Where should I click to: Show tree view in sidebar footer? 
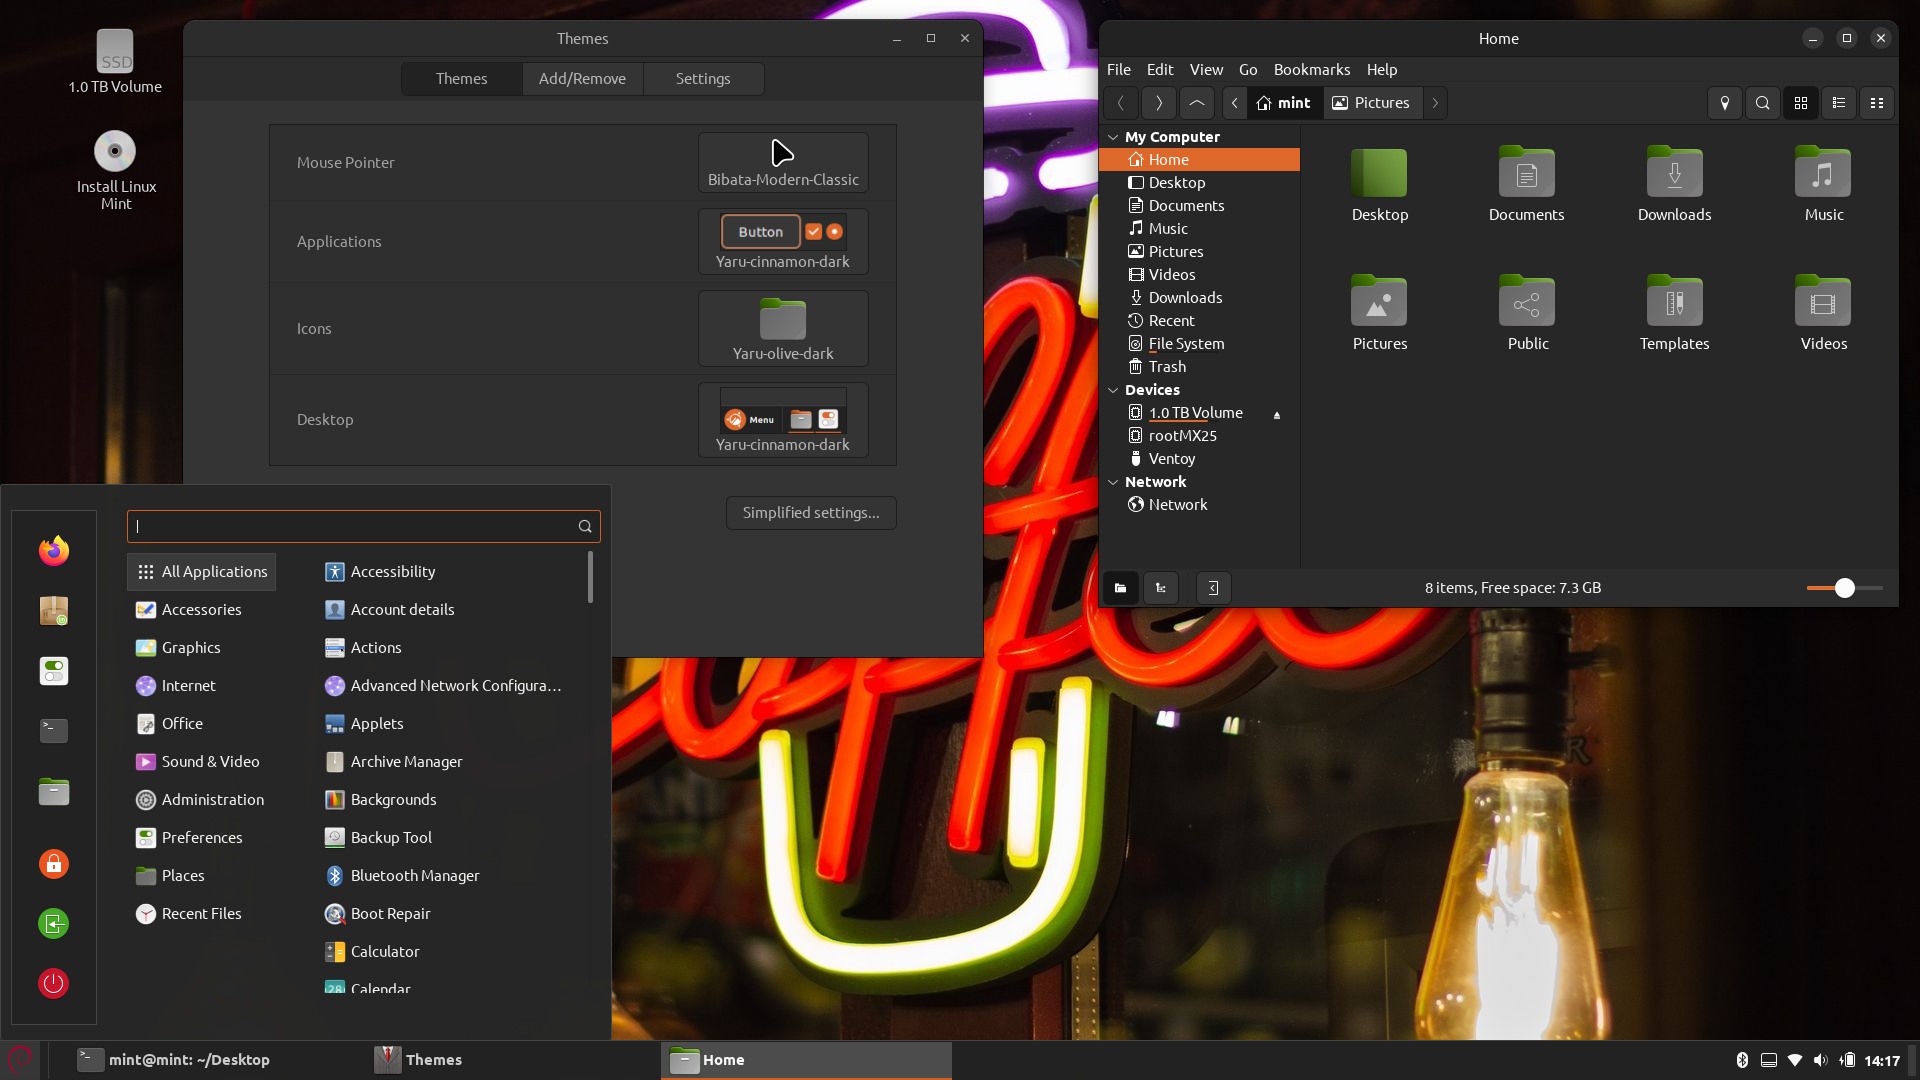[1160, 588]
